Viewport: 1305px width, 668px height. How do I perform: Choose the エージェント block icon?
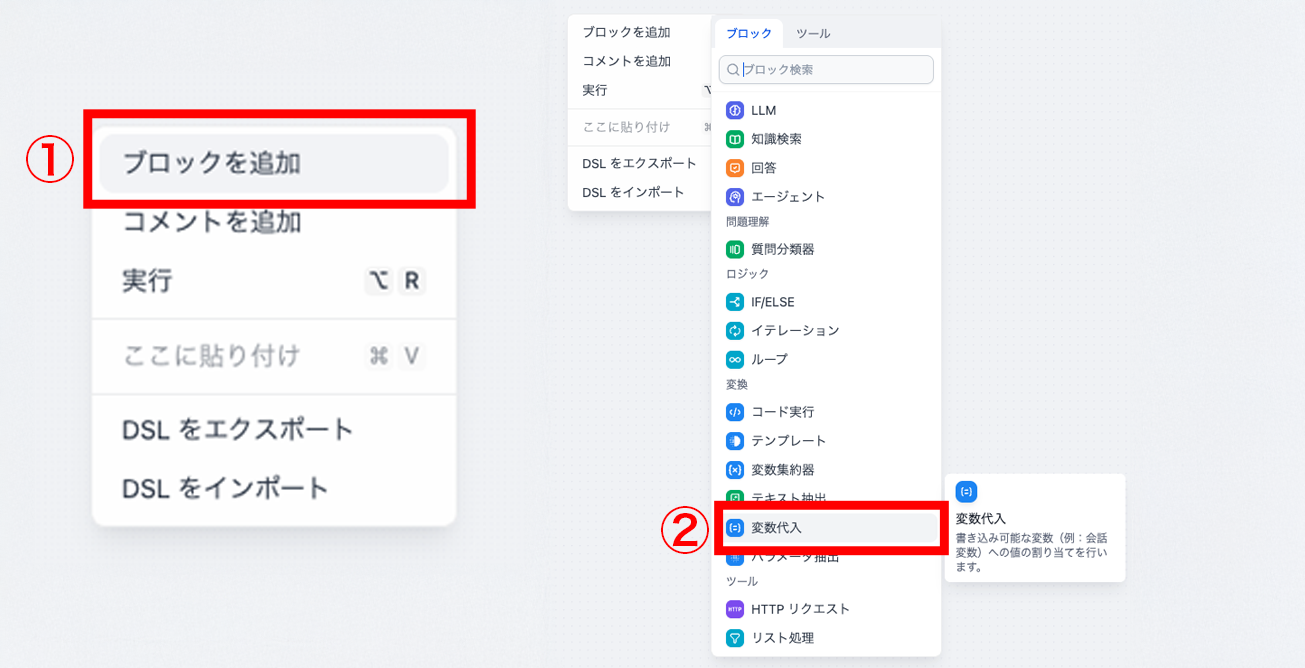click(x=735, y=197)
